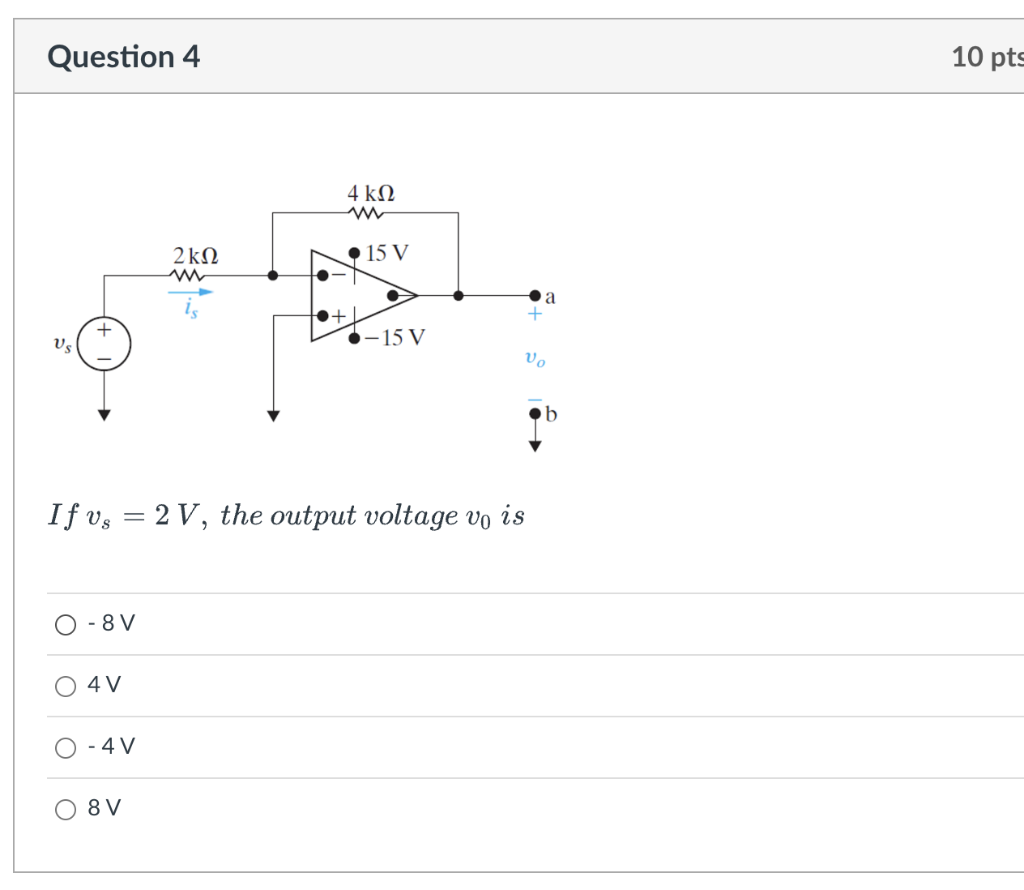1024x890 pixels.
Task: Select the blue current arrow labeled is
Action: tap(192, 293)
